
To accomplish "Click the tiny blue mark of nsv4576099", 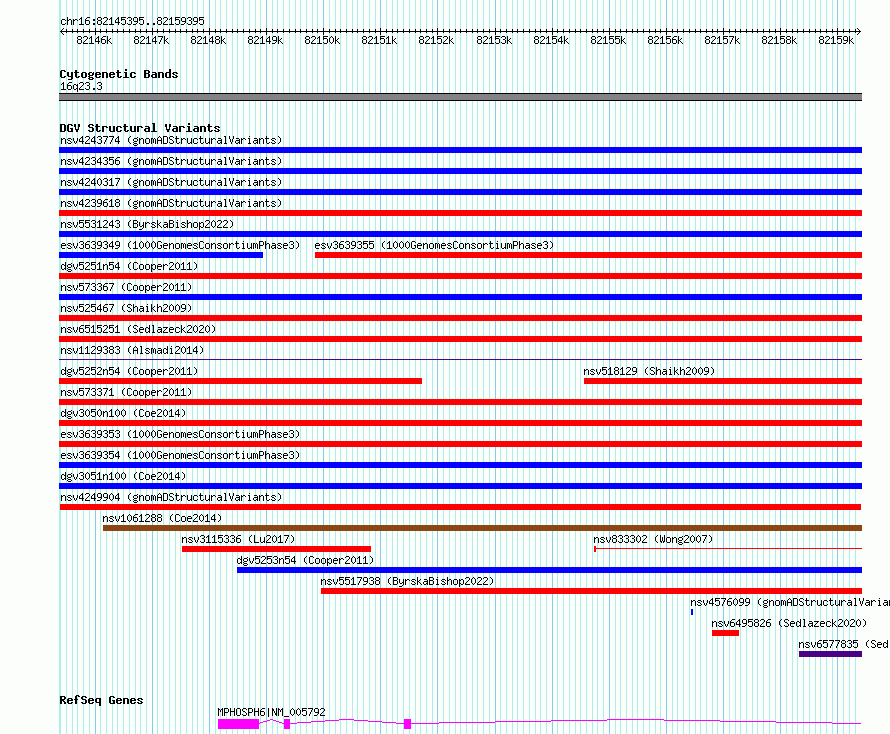I will [x=692, y=613].
